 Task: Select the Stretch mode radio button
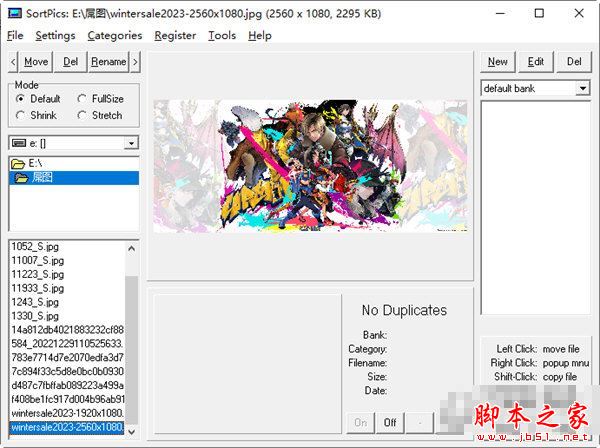(x=82, y=115)
